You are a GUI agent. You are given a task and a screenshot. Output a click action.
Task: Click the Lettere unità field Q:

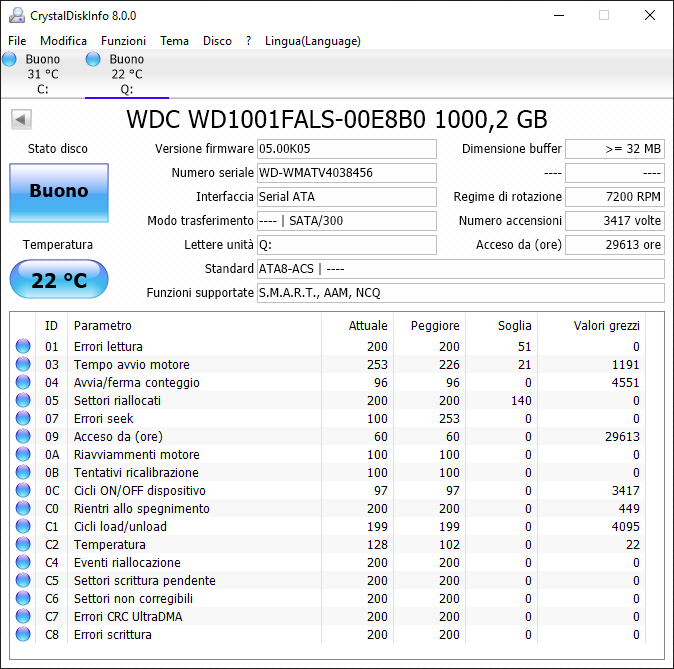[346, 245]
